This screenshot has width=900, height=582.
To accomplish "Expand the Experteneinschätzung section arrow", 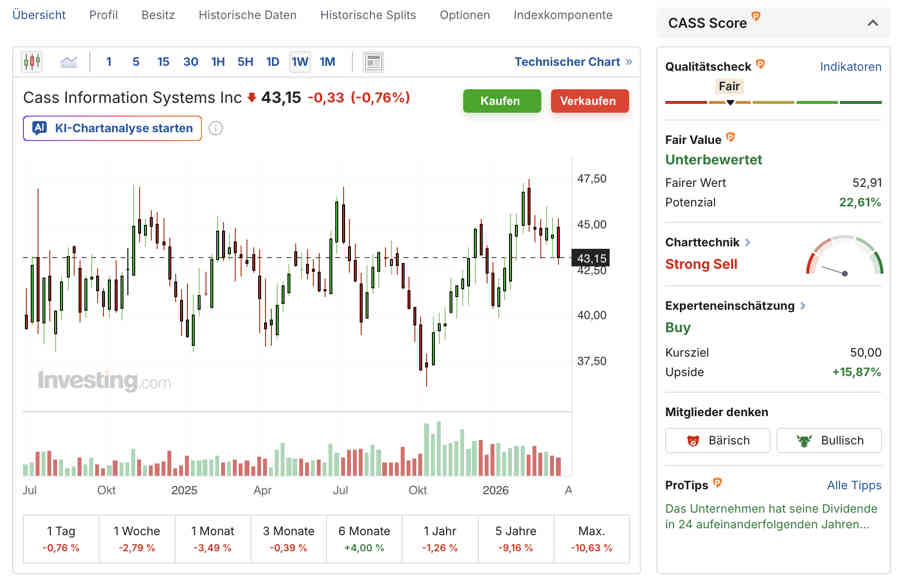I will pos(803,306).
